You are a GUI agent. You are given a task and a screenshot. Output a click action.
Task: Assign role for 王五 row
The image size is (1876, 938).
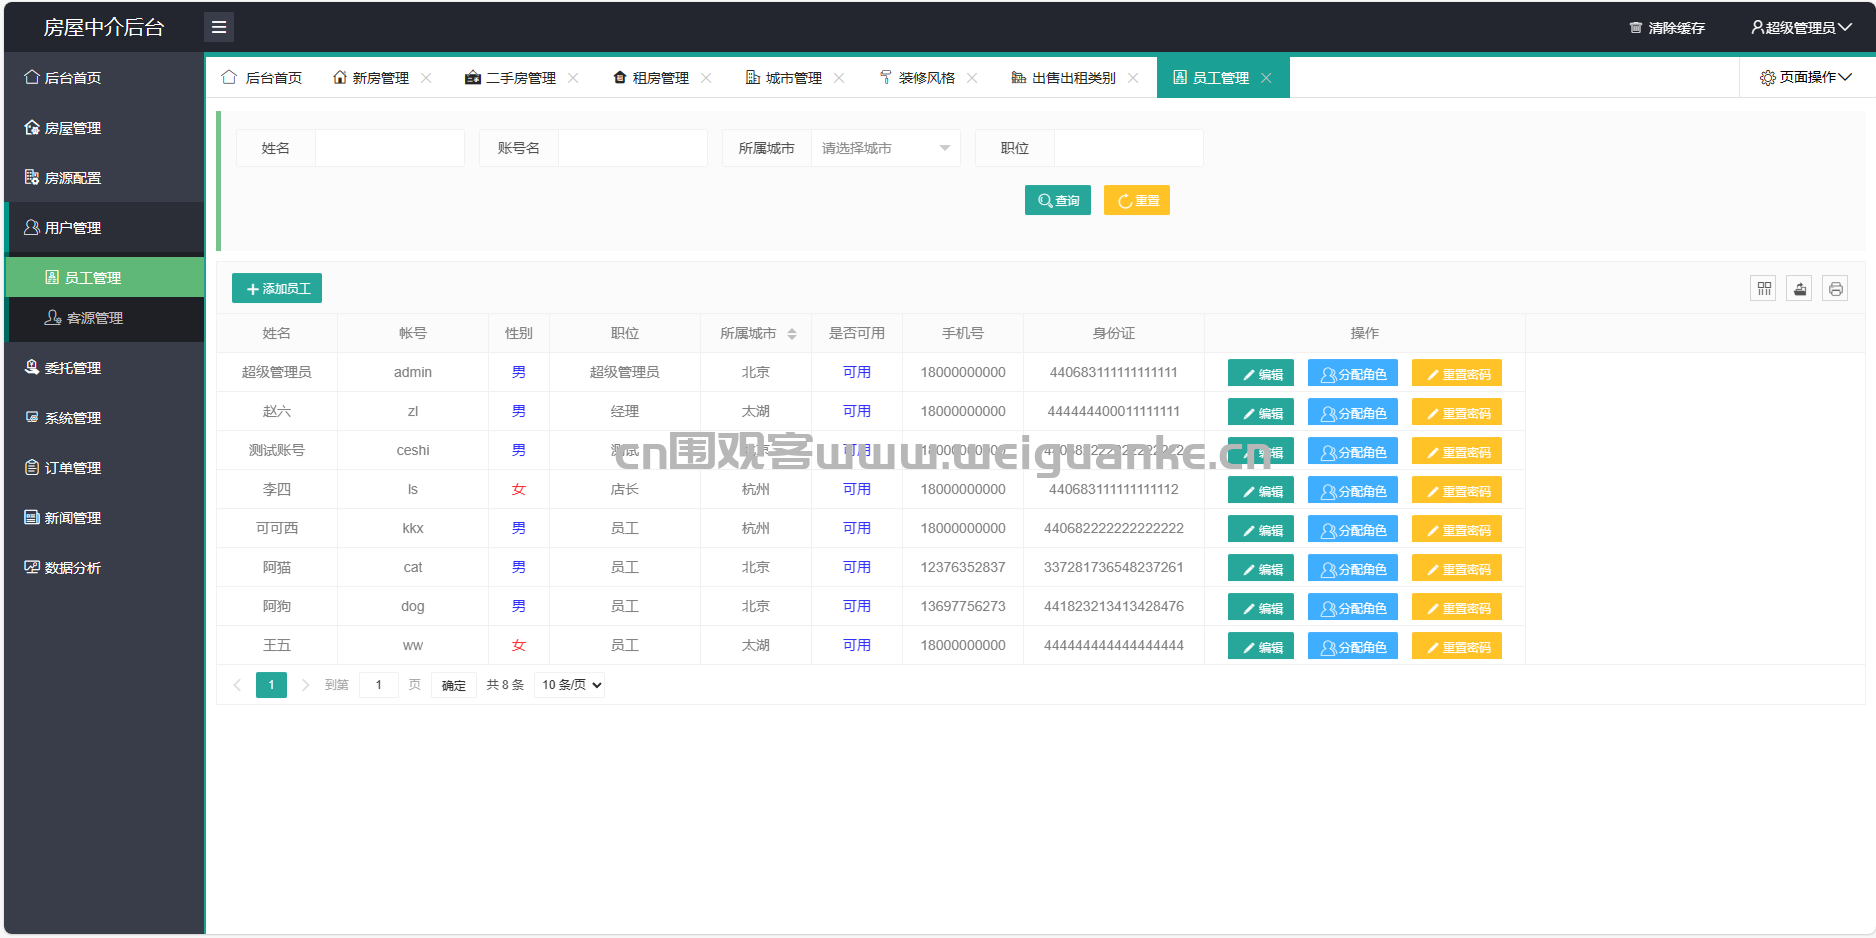click(x=1353, y=646)
